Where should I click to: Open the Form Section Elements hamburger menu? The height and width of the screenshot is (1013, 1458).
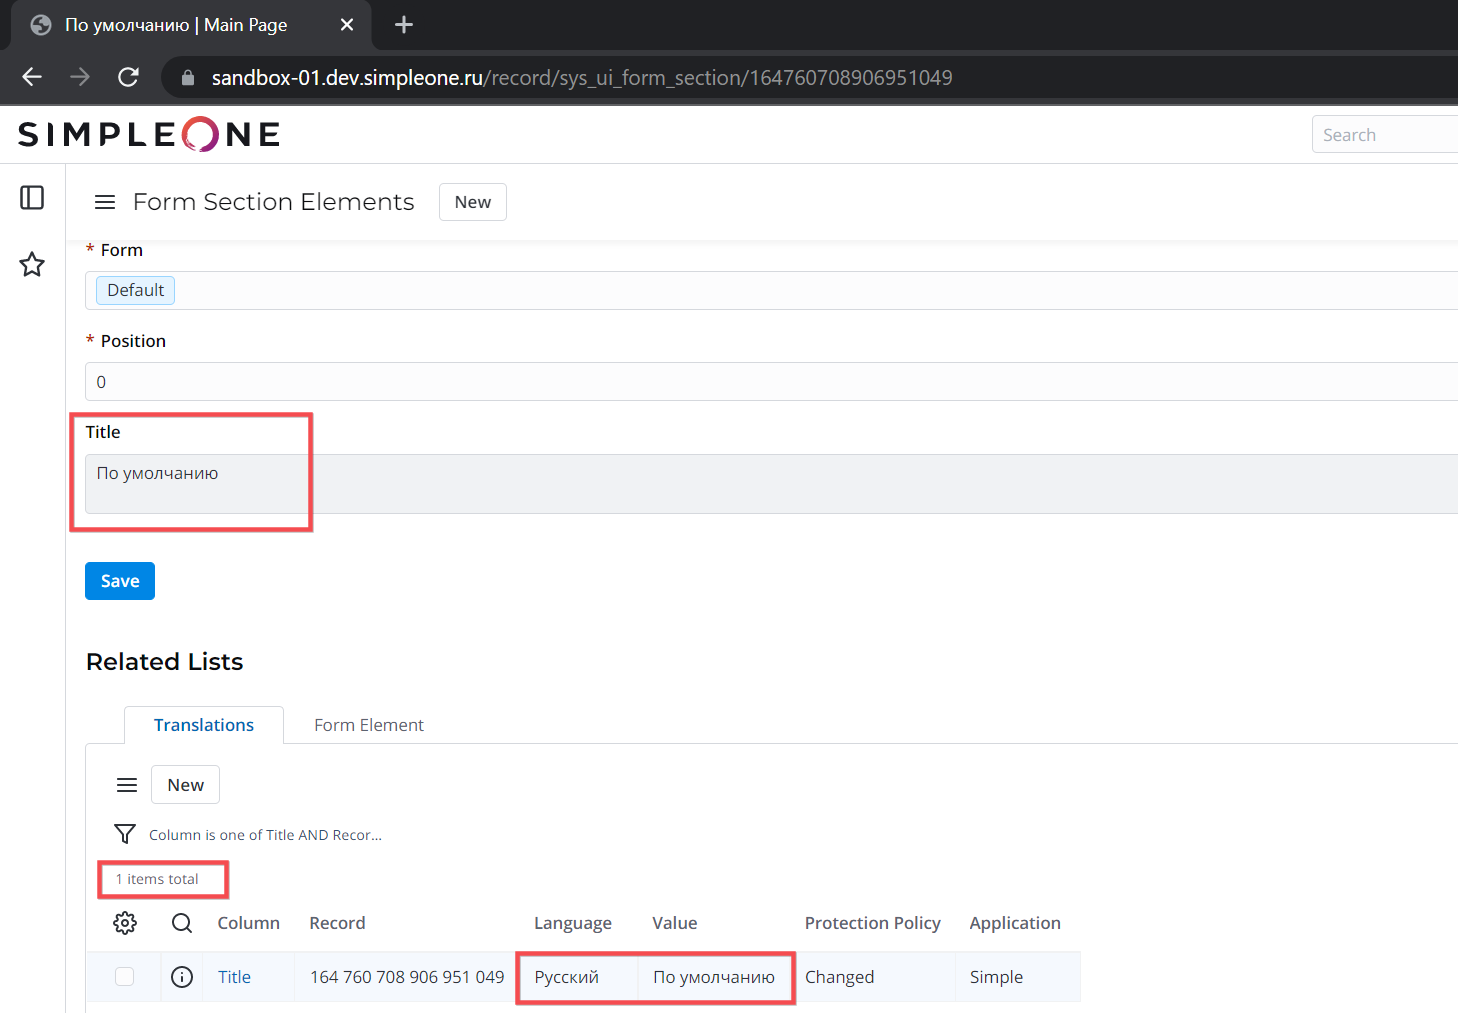pyautogui.click(x=105, y=203)
